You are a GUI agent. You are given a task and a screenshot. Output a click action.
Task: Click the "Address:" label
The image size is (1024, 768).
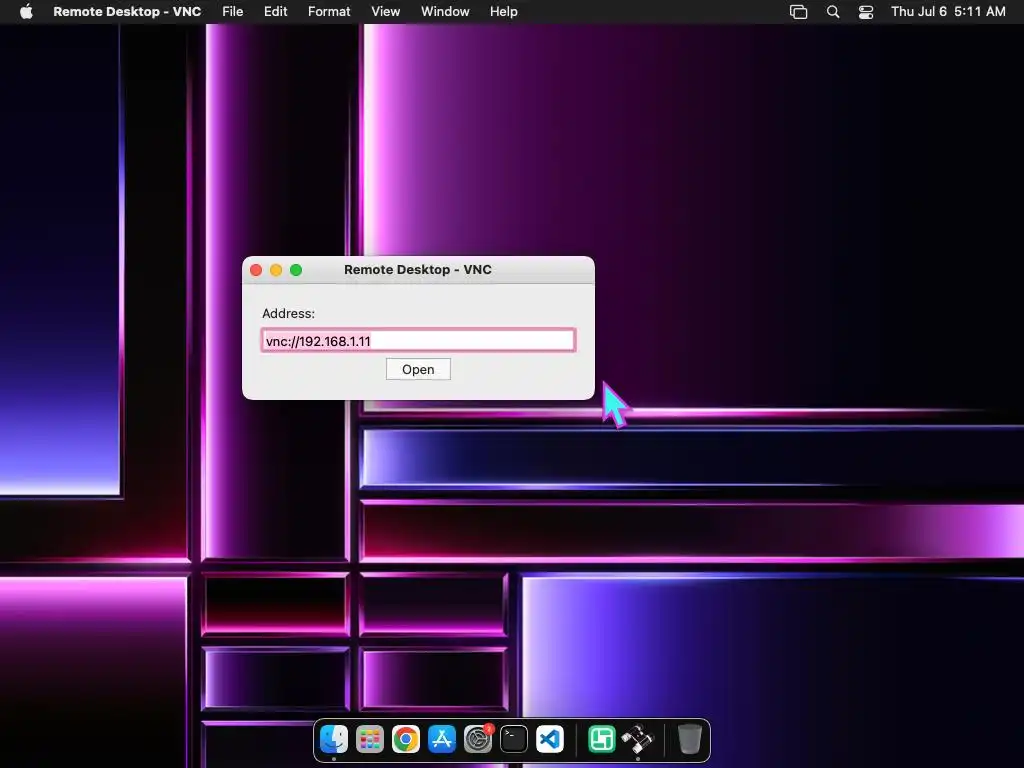(288, 313)
